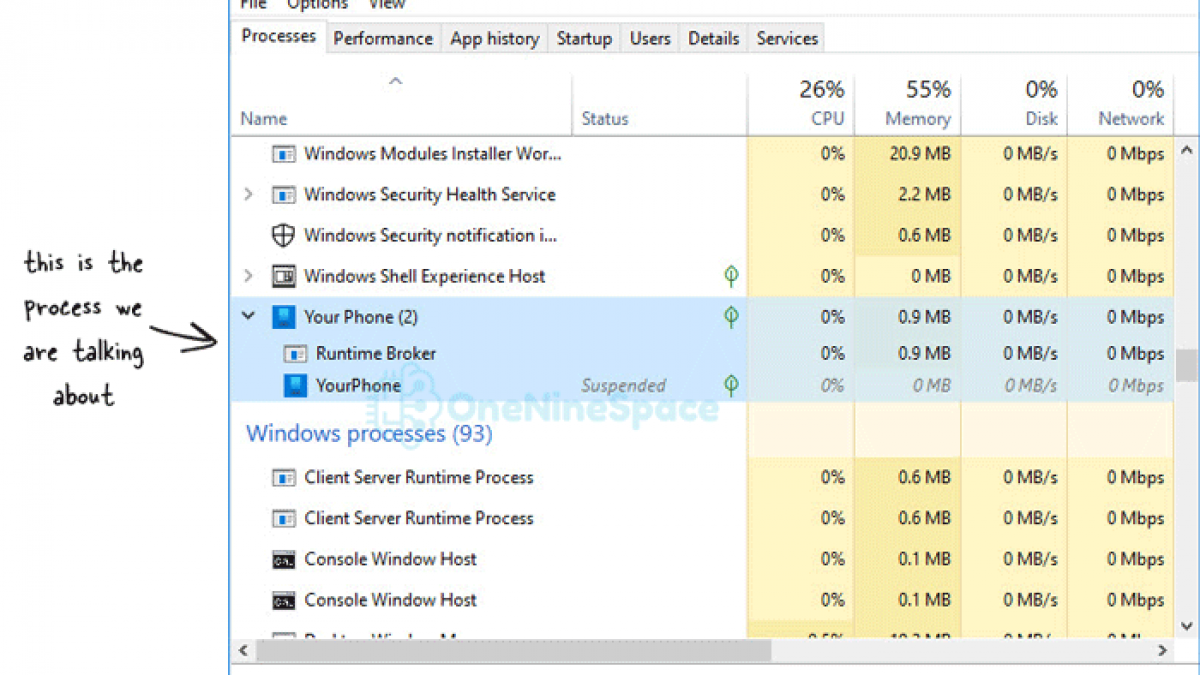Image resolution: width=1200 pixels, height=675 pixels.
Task: Click the Windows Security notification shield icon
Action: tap(284, 236)
